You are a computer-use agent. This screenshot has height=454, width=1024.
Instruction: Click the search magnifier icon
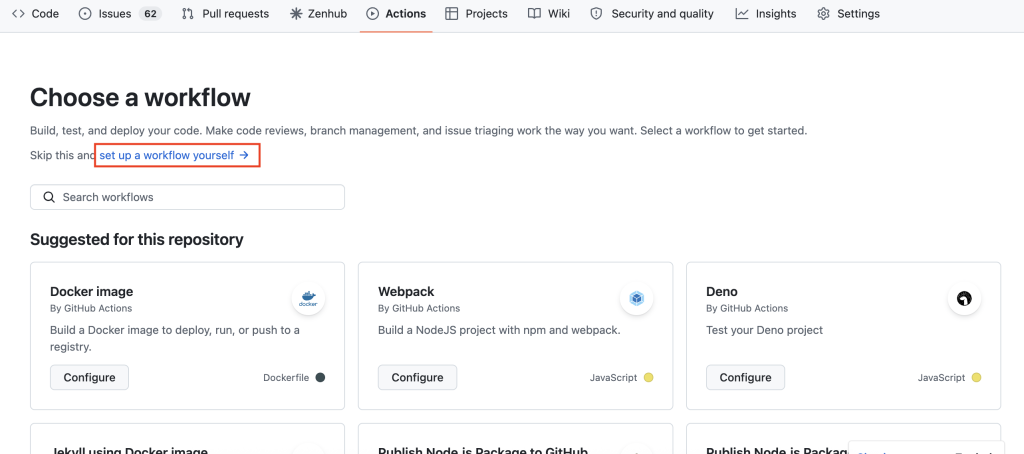click(48, 197)
